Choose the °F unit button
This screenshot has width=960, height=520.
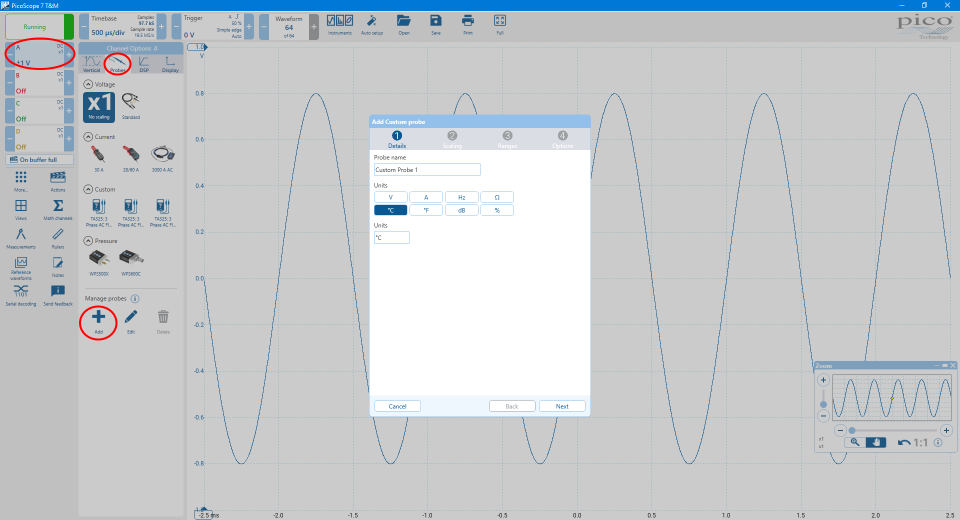[x=426, y=210]
